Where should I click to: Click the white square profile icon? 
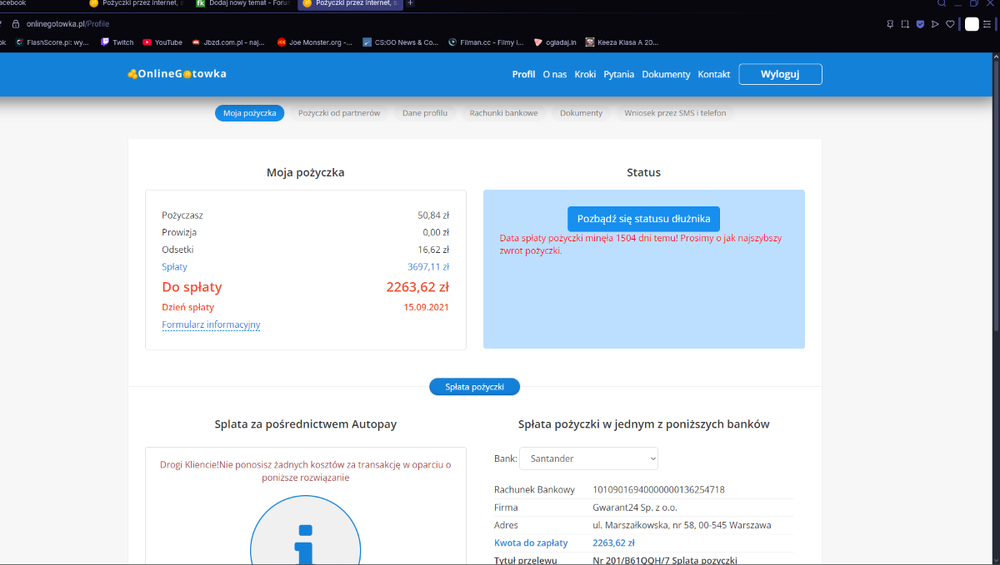click(x=971, y=24)
